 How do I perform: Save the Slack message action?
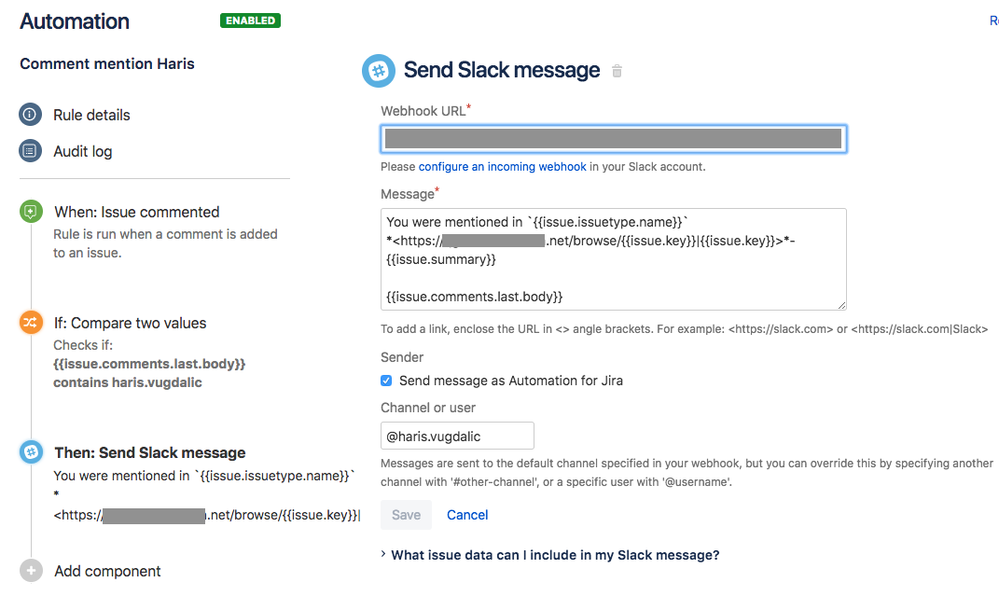tap(405, 514)
